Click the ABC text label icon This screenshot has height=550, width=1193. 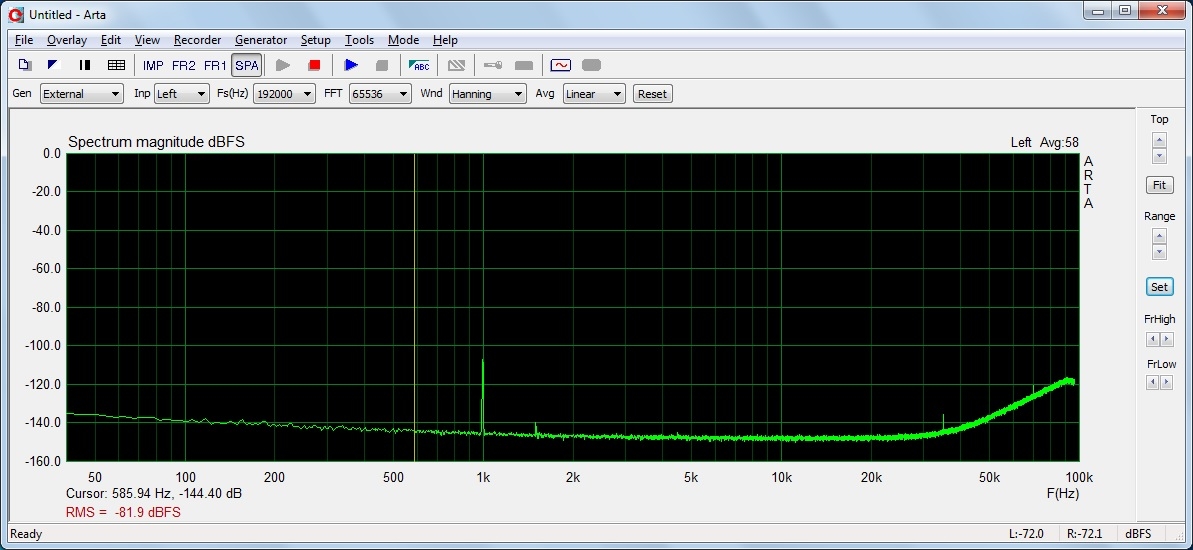point(419,65)
